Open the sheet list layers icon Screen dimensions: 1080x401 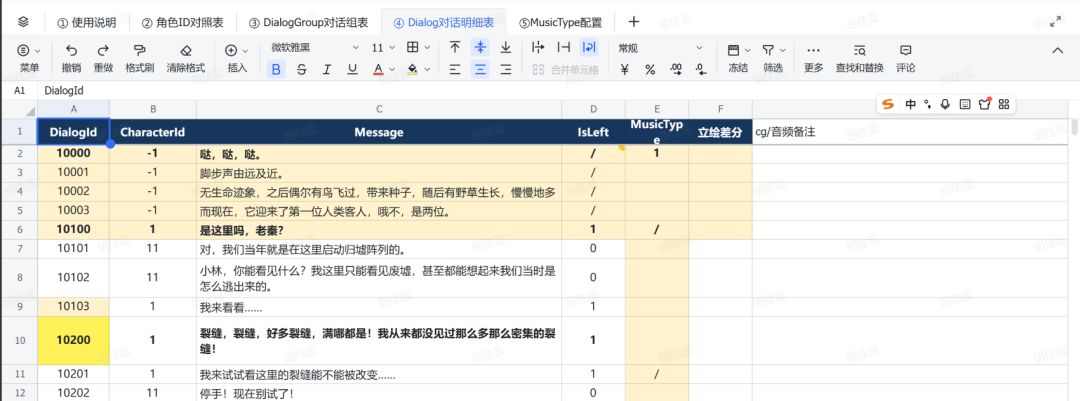[23, 22]
